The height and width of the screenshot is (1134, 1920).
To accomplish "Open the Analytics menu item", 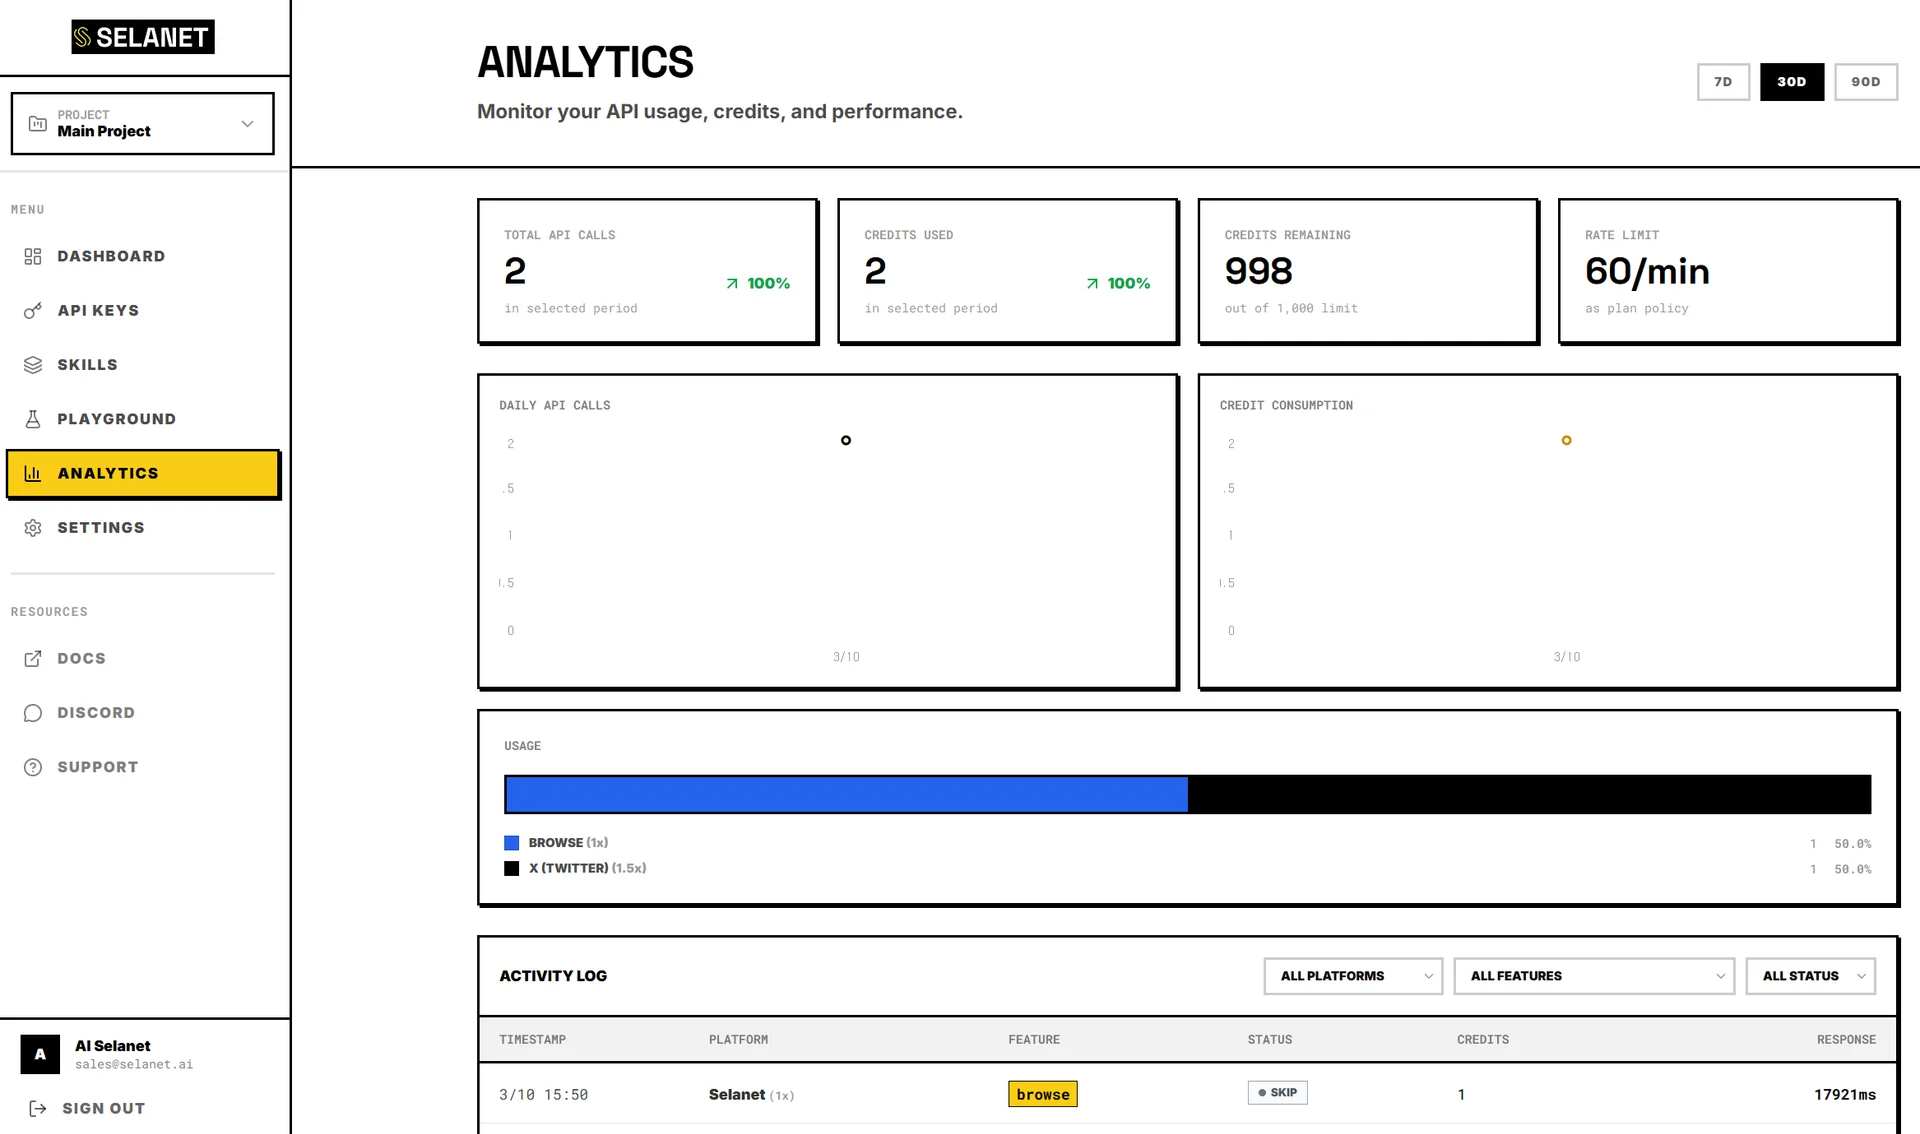I will click(142, 474).
